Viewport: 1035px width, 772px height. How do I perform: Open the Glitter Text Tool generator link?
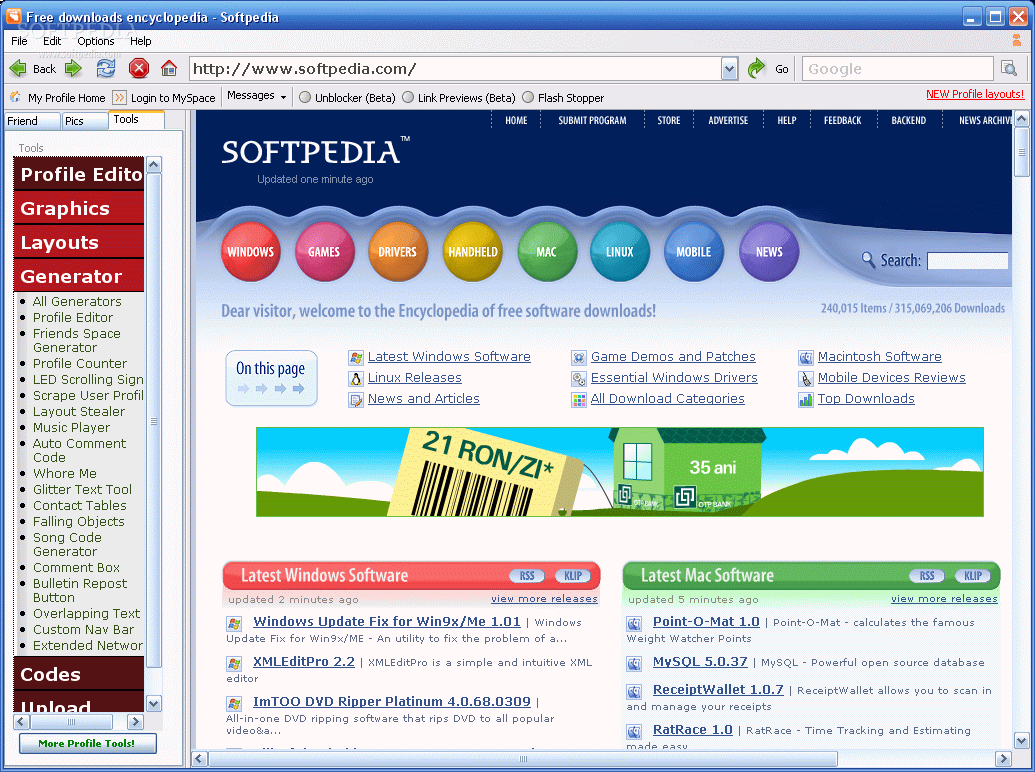(x=83, y=489)
